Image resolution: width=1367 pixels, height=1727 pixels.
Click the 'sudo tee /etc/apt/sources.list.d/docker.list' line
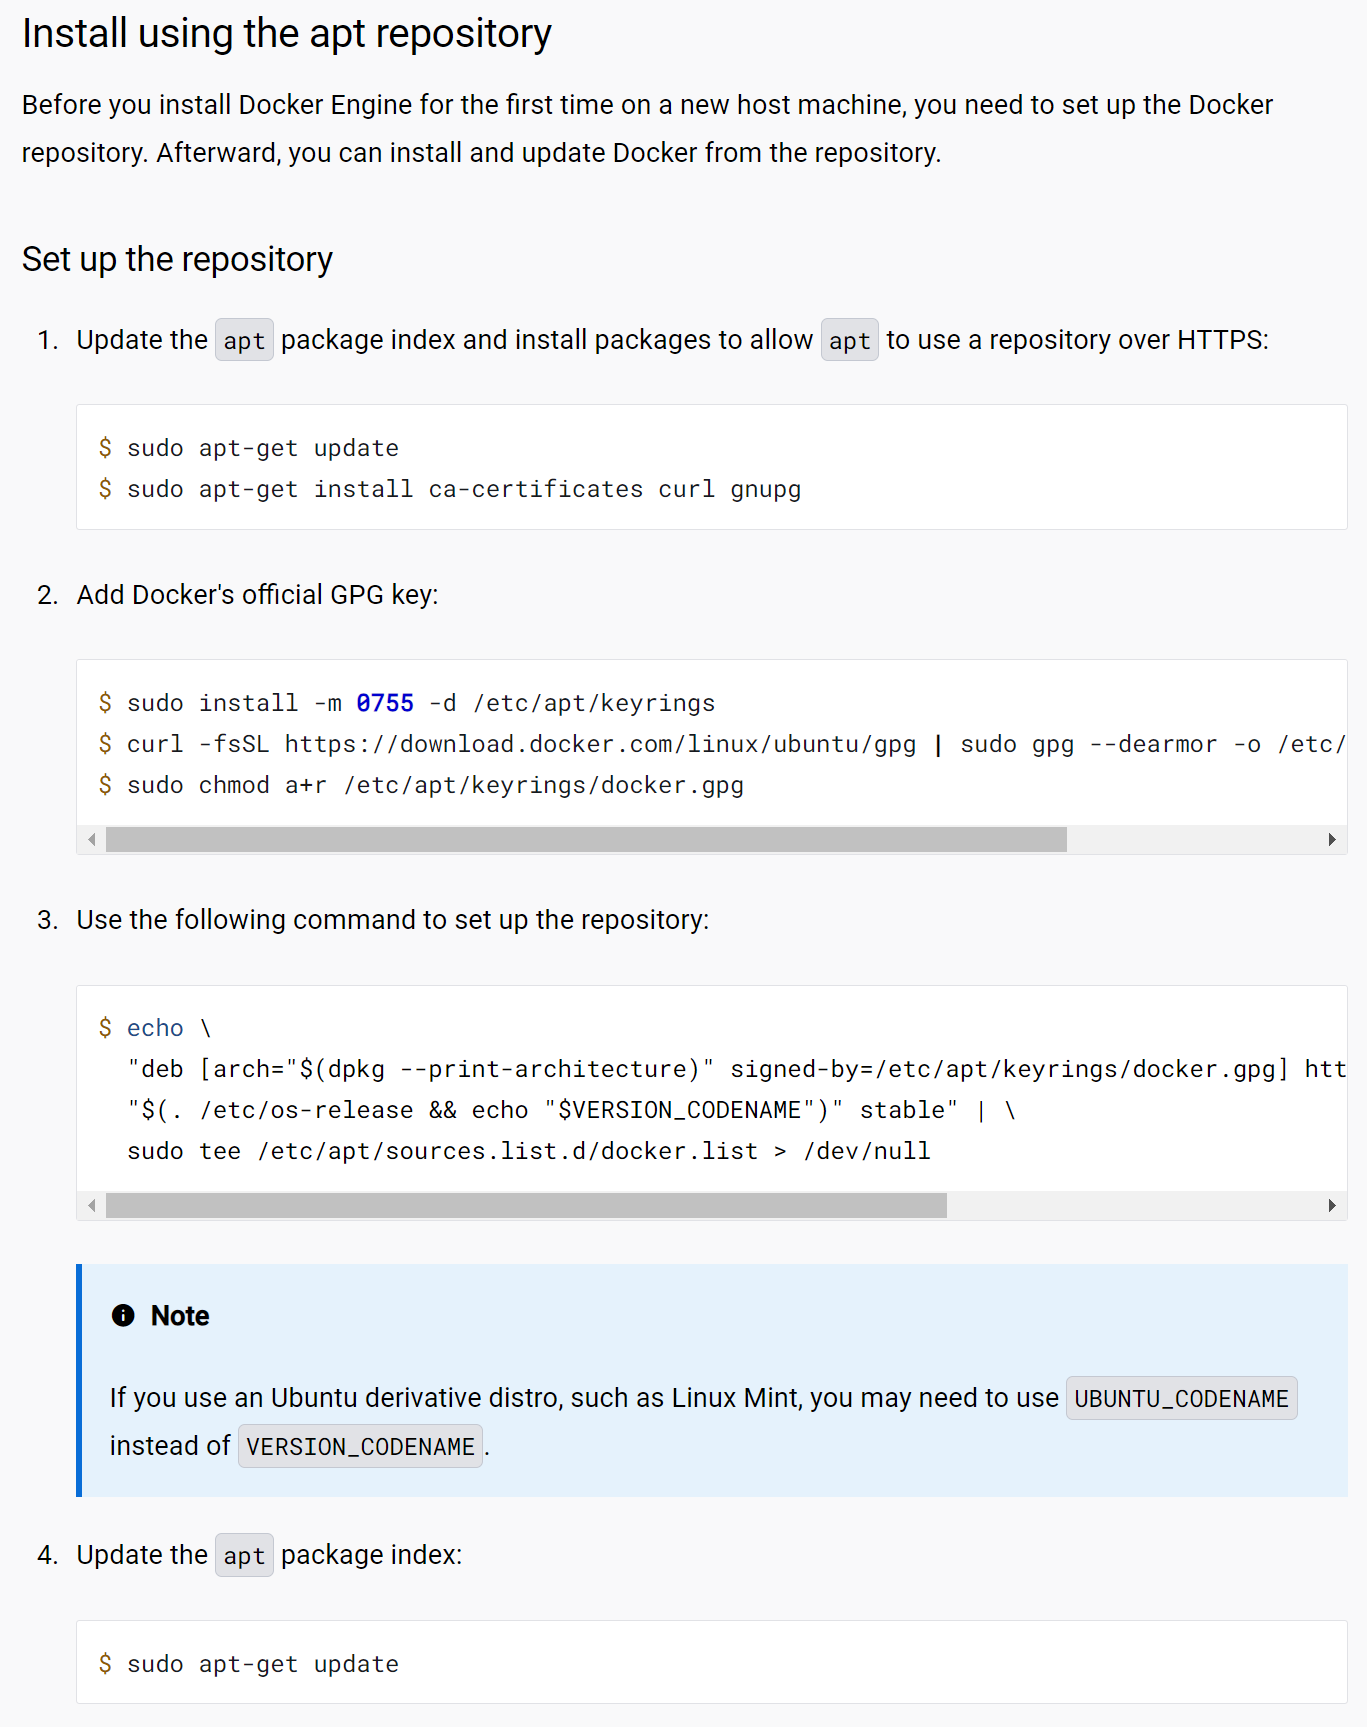[528, 1151]
